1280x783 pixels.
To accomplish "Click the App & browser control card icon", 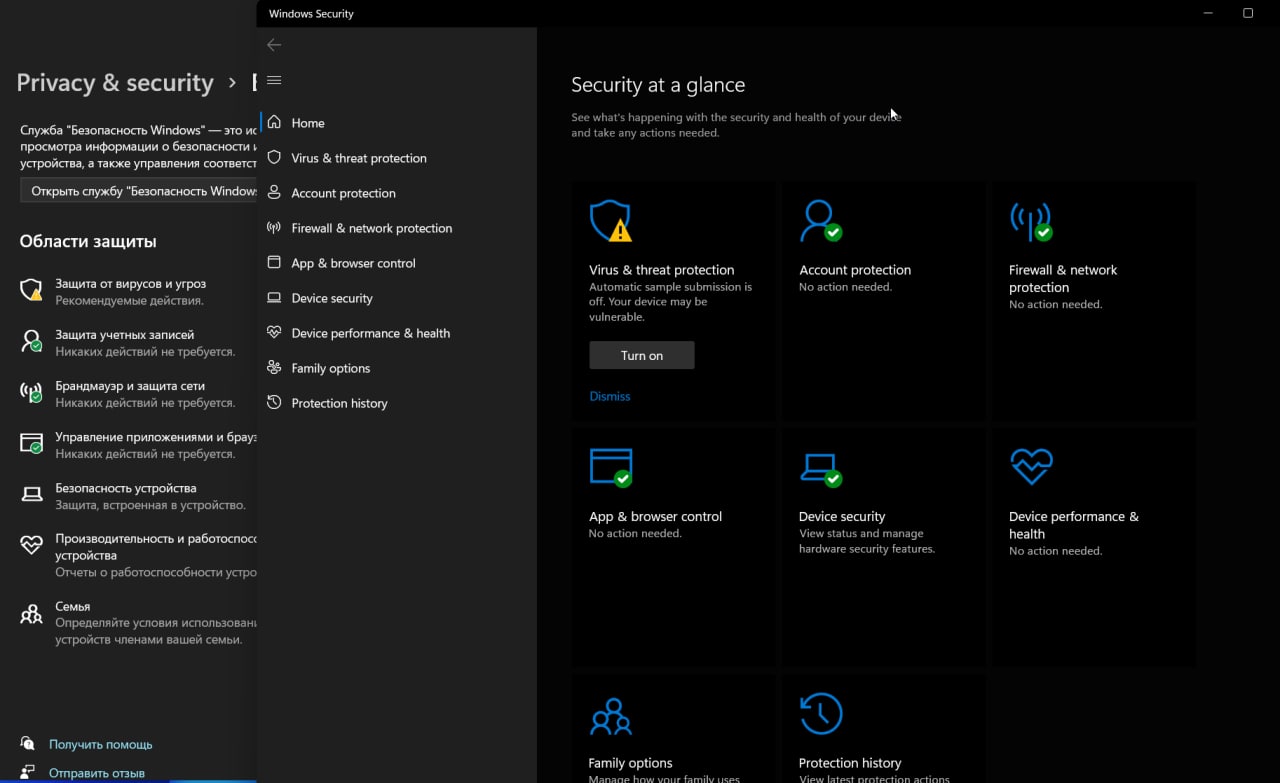I will click(x=611, y=467).
